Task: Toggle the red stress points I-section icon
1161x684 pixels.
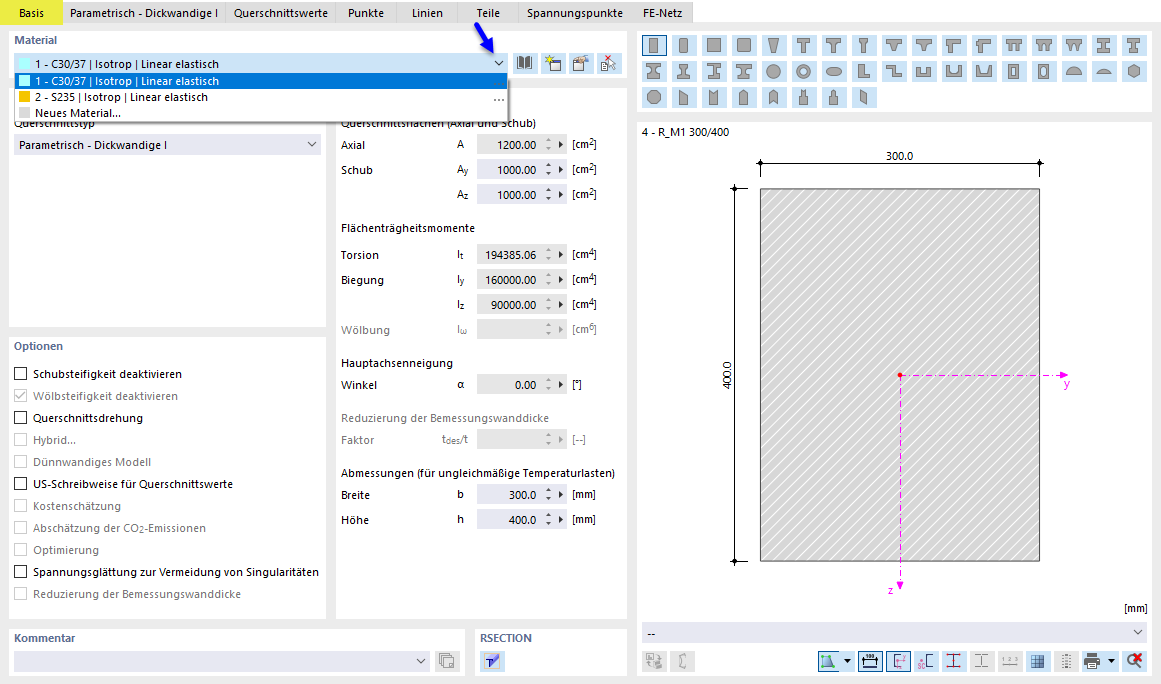Action: click(x=954, y=660)
